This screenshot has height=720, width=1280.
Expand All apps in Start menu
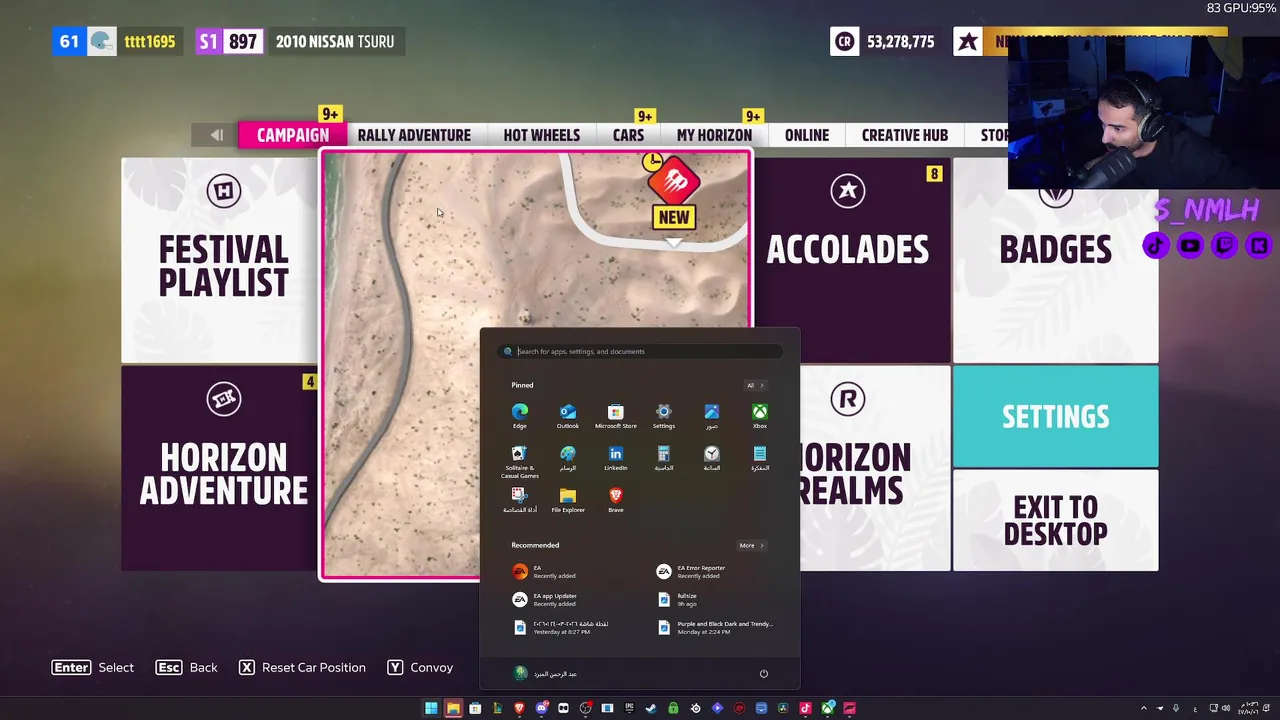tap(754, 385)
